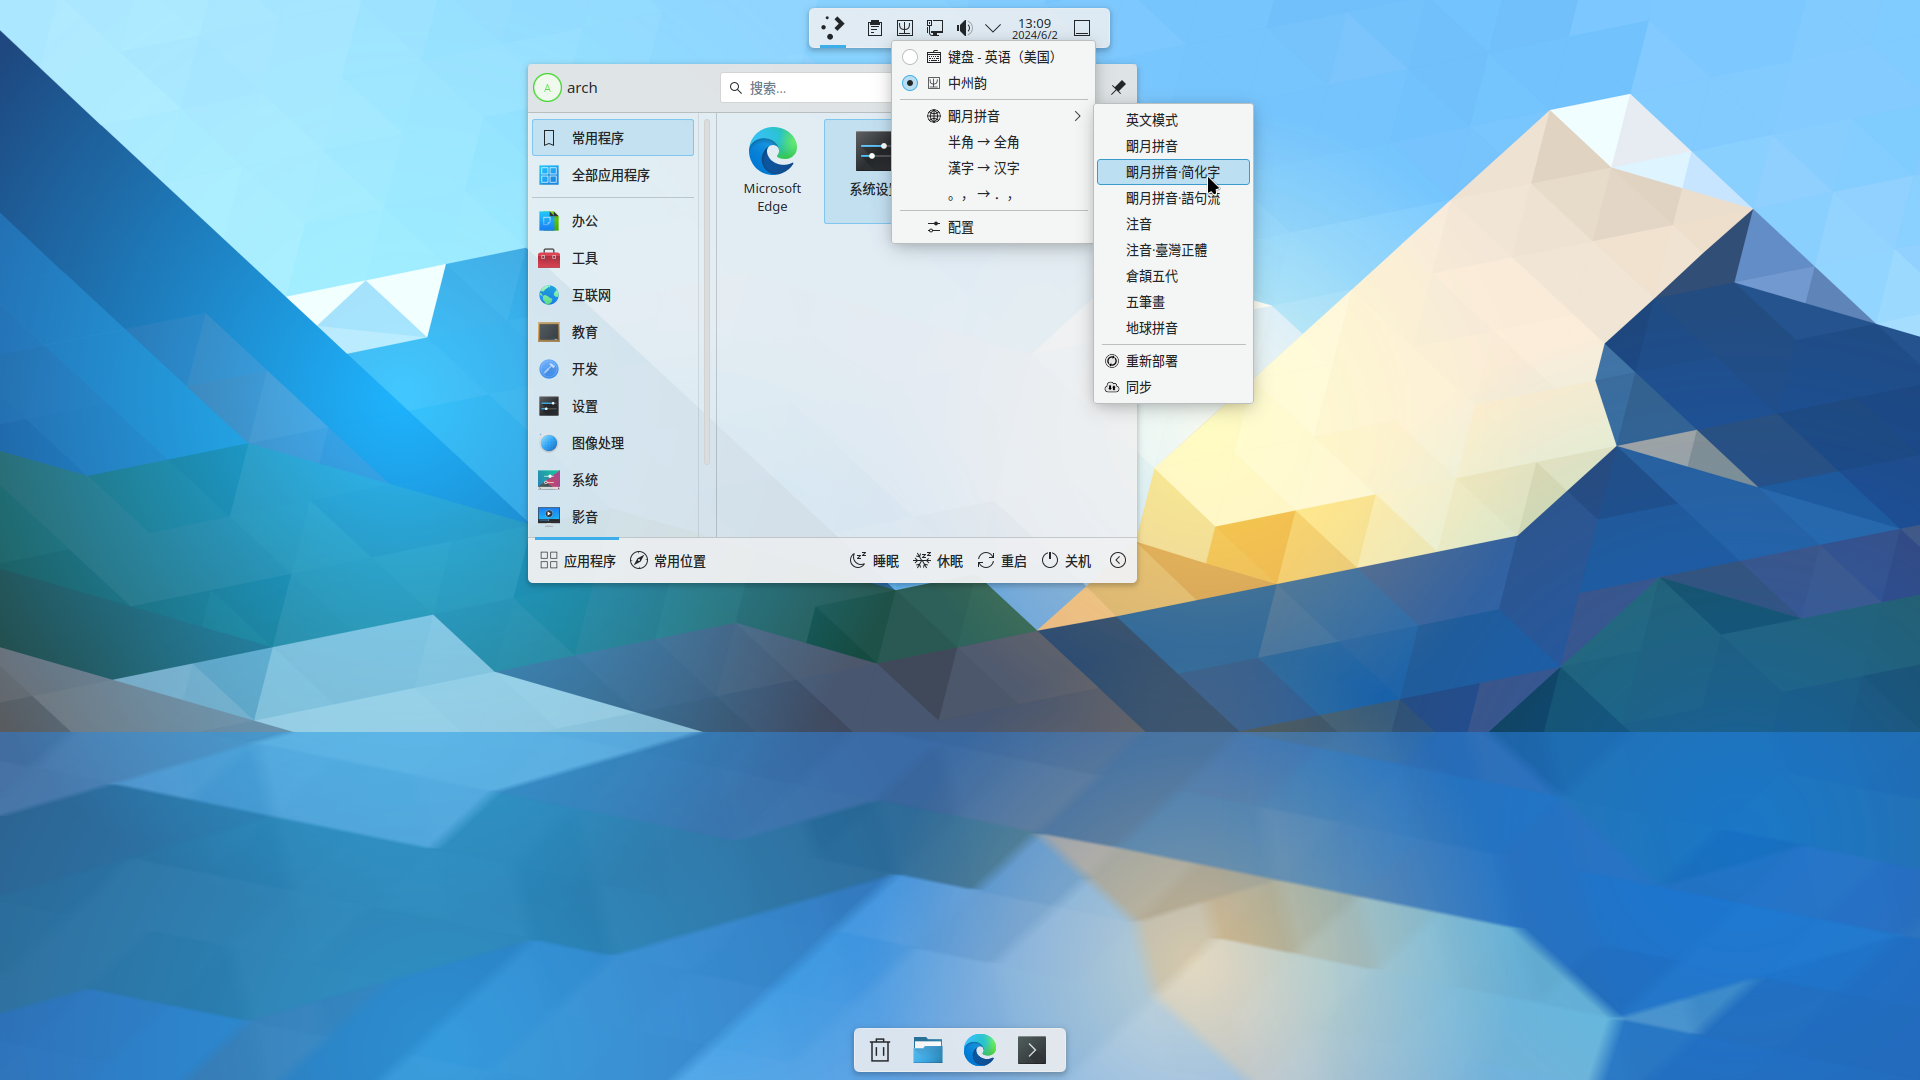
Task: Open the clipboard tray icon
Action: click(x=875, y=28)
